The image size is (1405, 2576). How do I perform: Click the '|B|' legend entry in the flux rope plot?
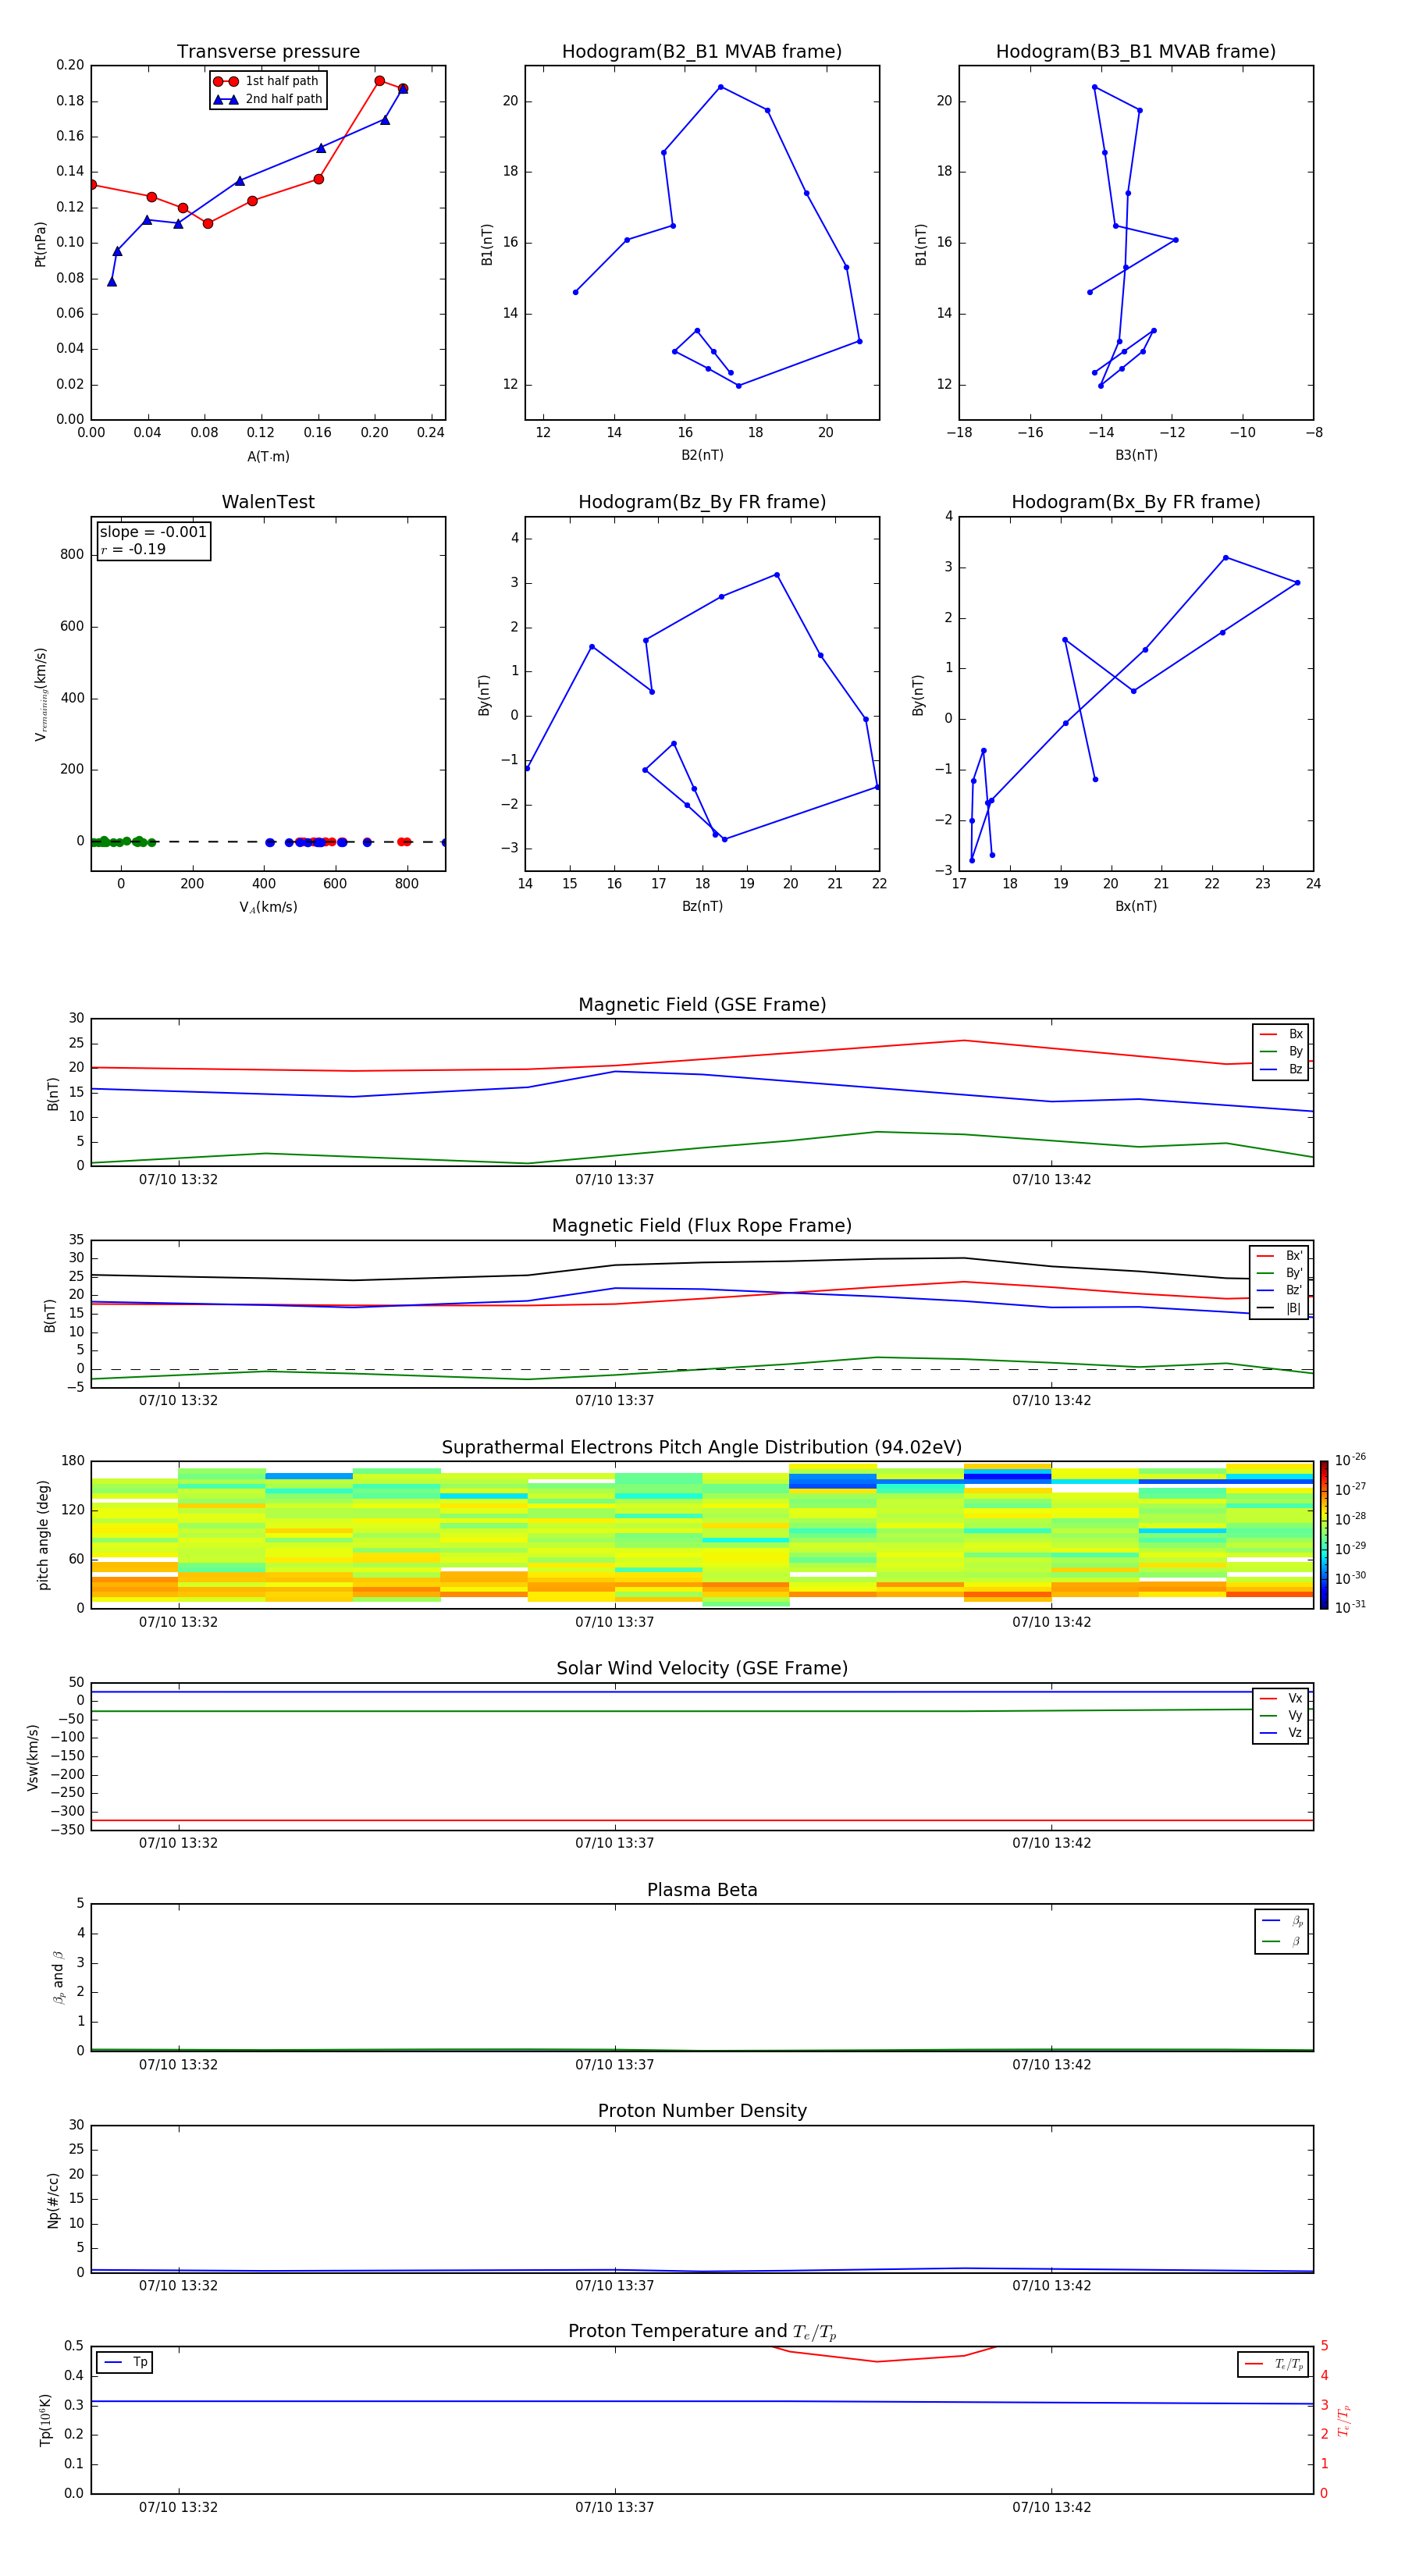coord(1279,1308)
